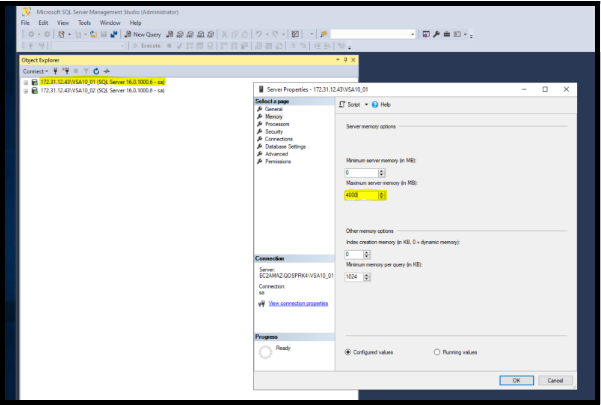Image resolution: width=601 pixels, height=405 pixels.
Task: Open the Connect dropdown in Object Explorer
Action: [x=35, y=71]
